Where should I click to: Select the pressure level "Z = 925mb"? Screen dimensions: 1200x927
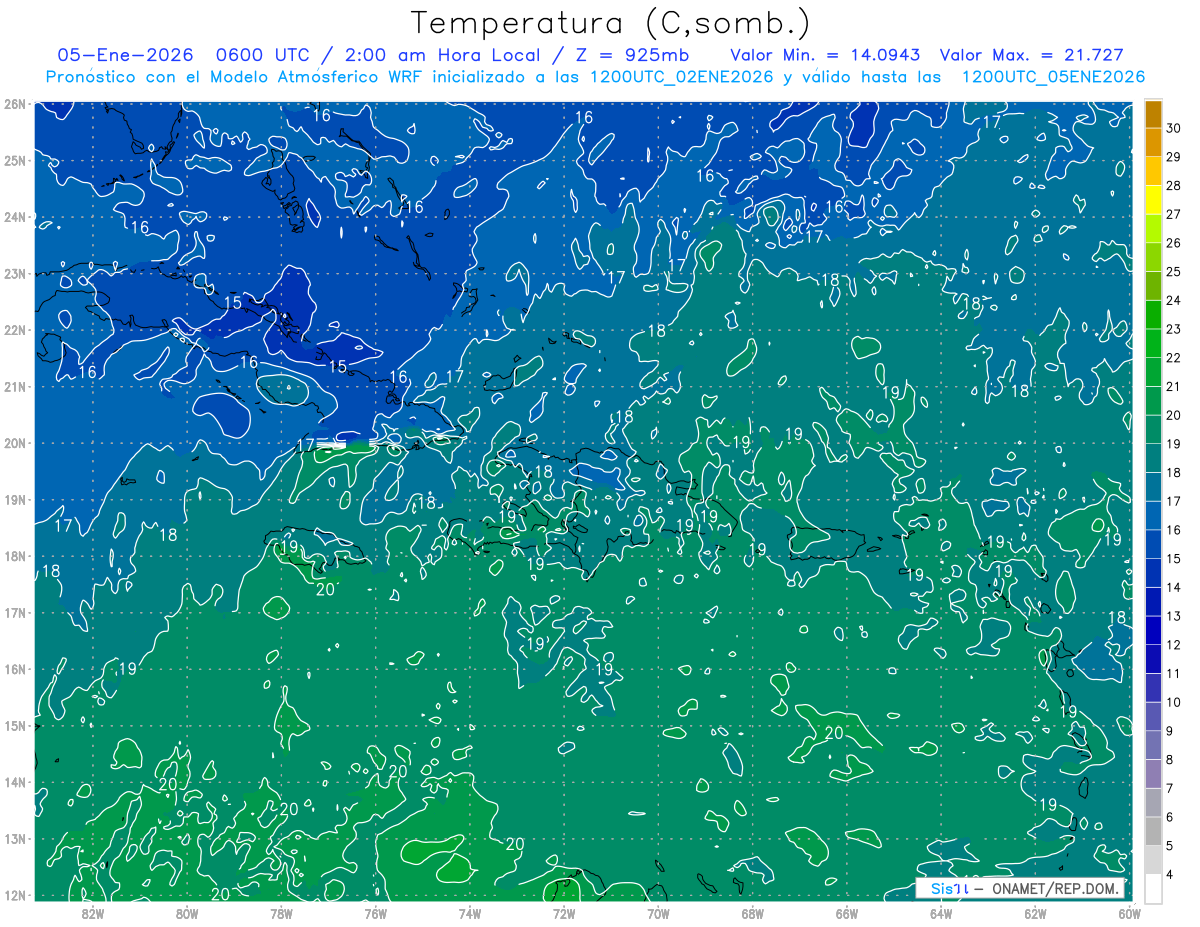pyautogui.click(x=634, y=56)
